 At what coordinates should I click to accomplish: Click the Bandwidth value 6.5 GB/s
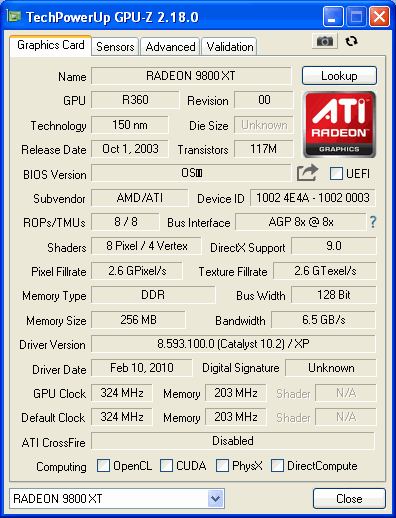[323, 320]
